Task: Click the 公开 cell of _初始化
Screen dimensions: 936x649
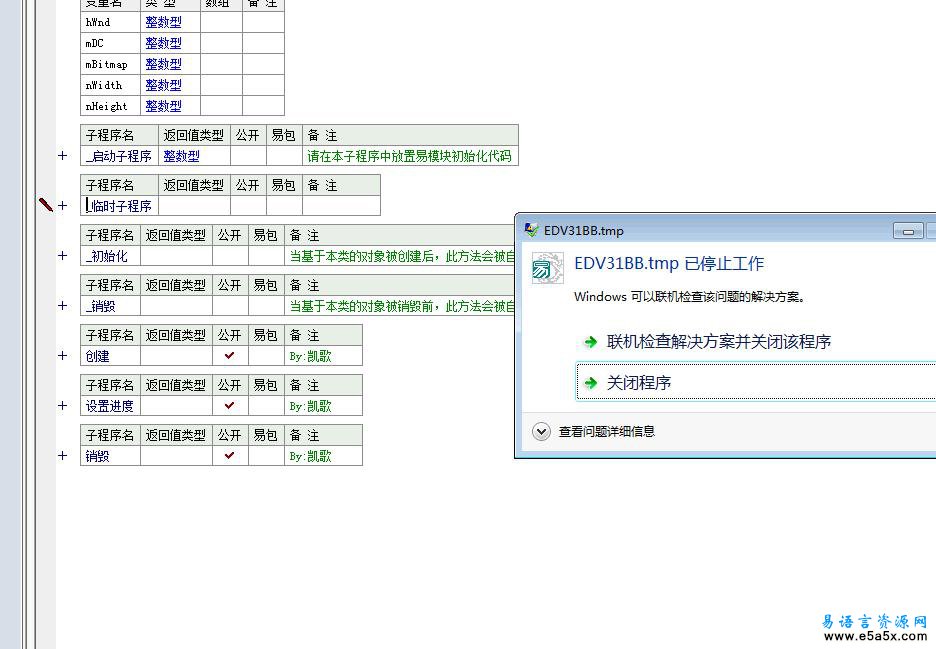Action: click(230, 256)
